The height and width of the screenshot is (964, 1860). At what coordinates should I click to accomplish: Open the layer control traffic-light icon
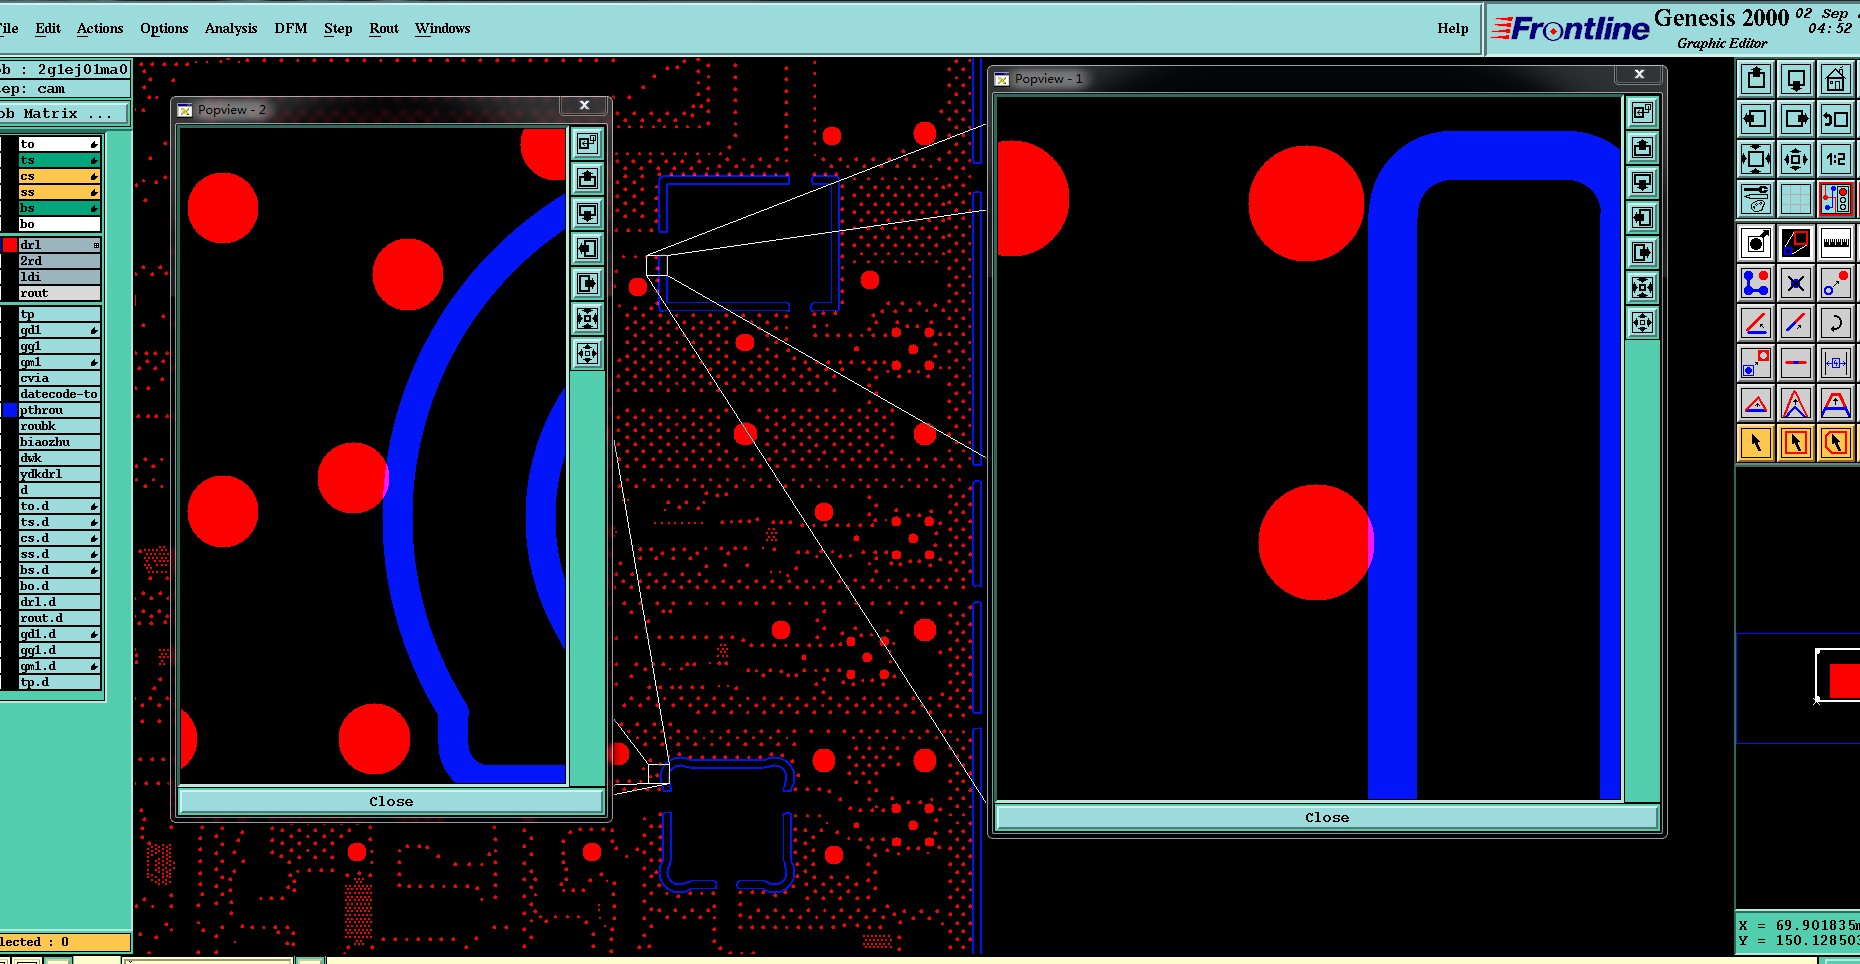[x=1836, y=198]
